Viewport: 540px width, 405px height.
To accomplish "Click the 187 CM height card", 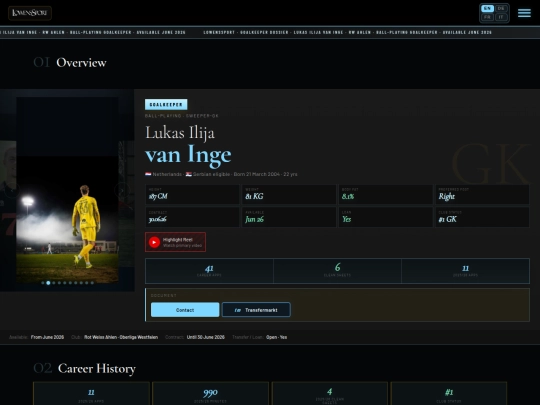I will click(192, 194).
